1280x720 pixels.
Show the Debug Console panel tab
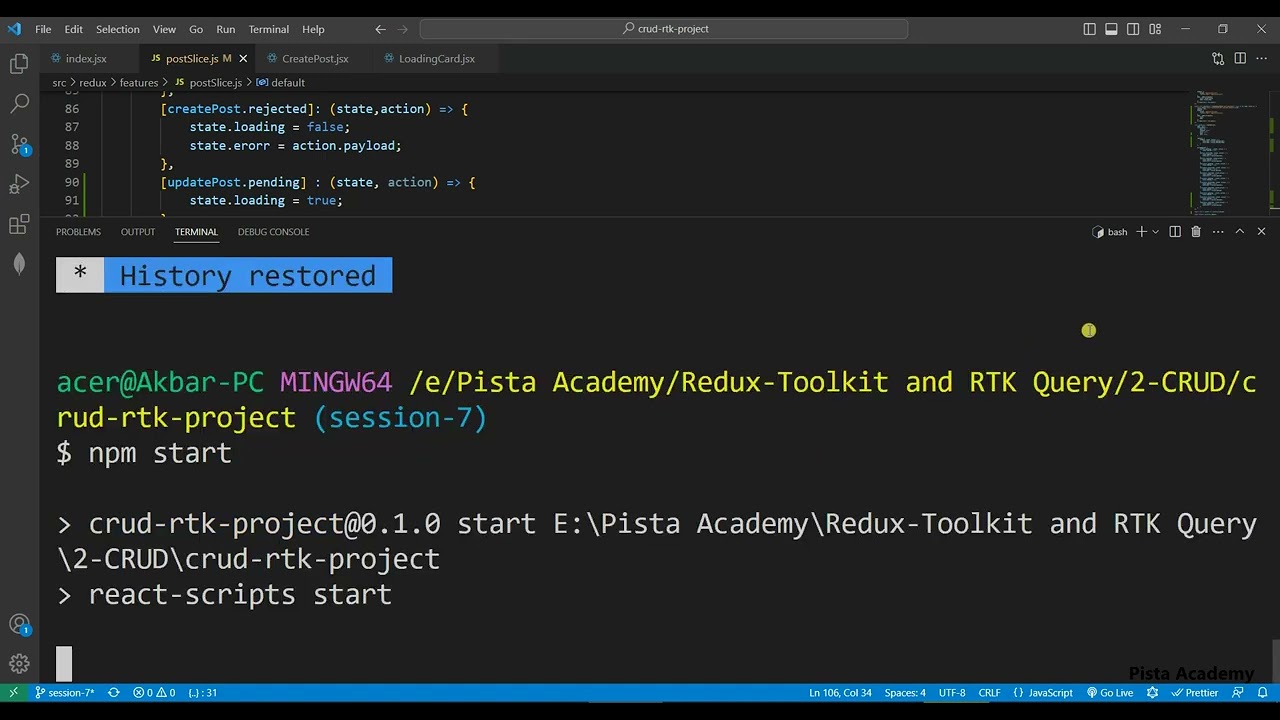coord(273,232)
